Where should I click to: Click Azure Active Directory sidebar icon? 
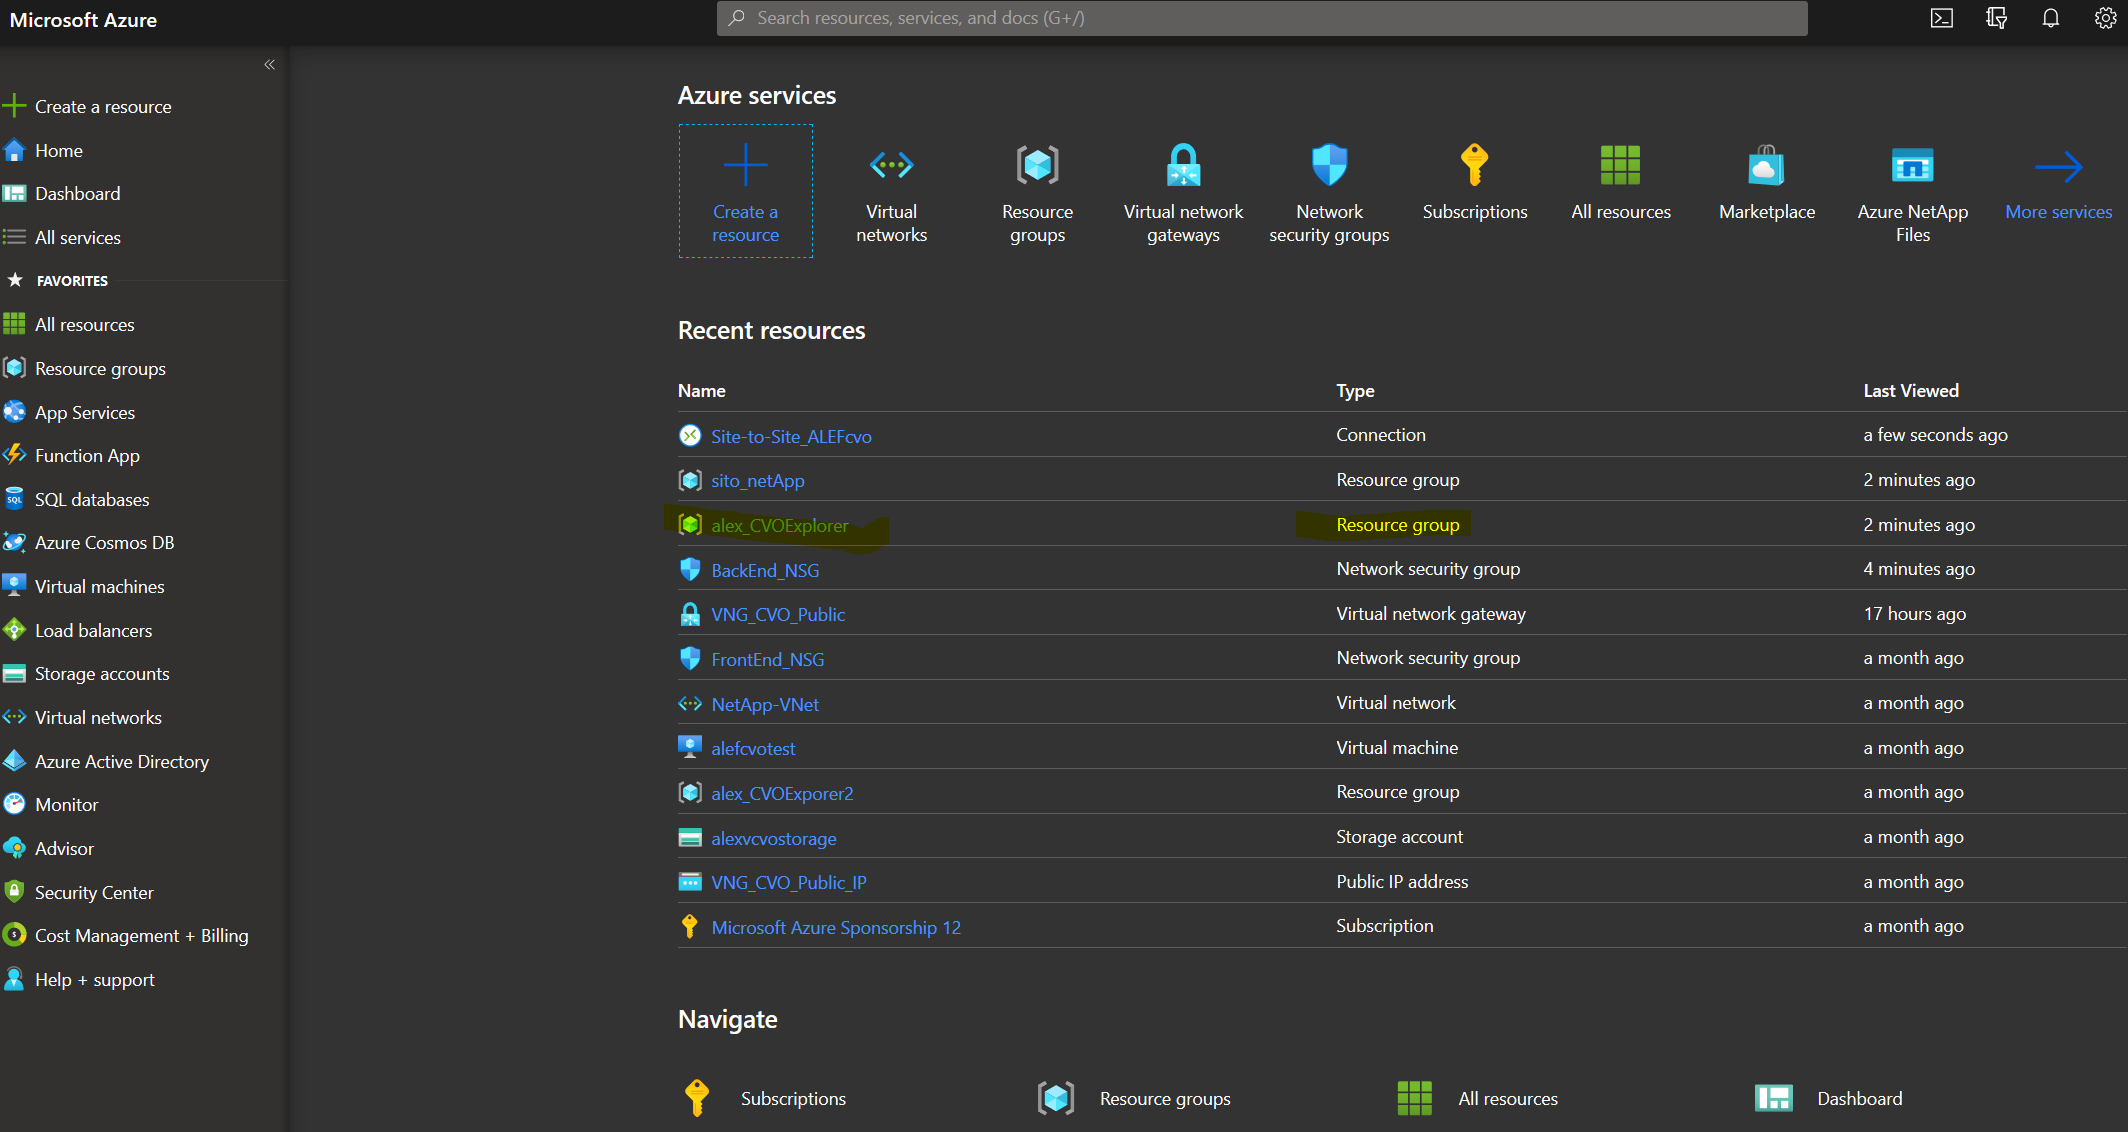click(x=14, y=761)
